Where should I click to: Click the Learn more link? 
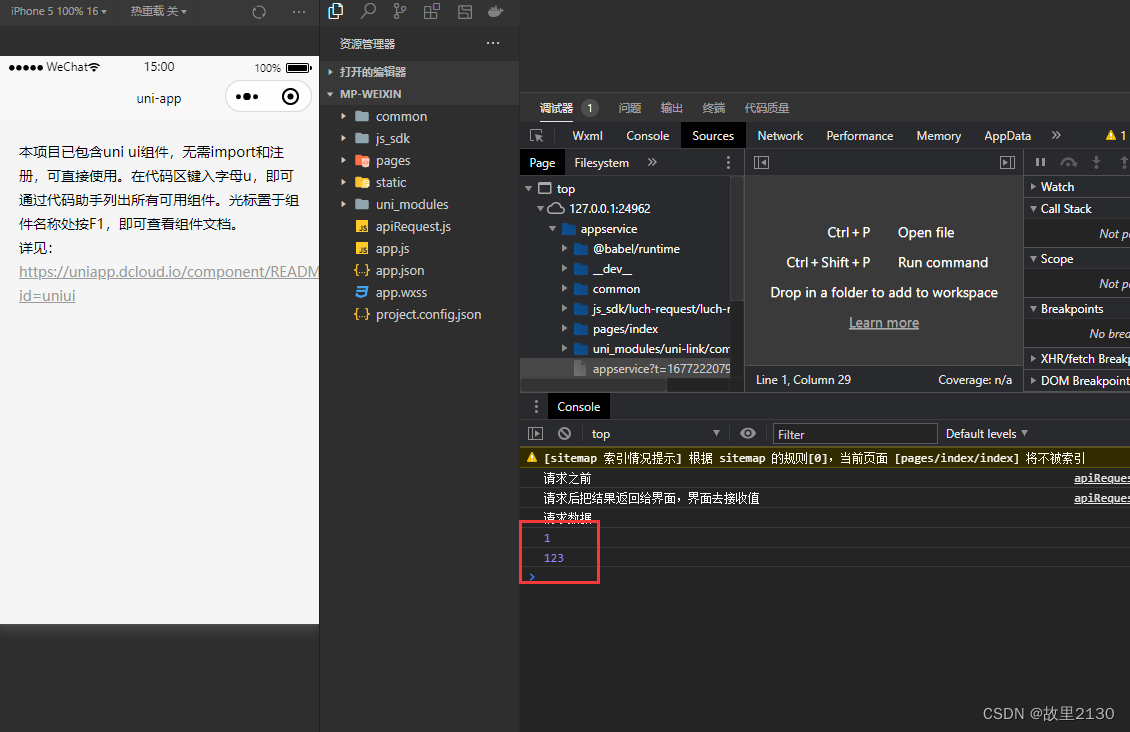(x=883, y=322)
